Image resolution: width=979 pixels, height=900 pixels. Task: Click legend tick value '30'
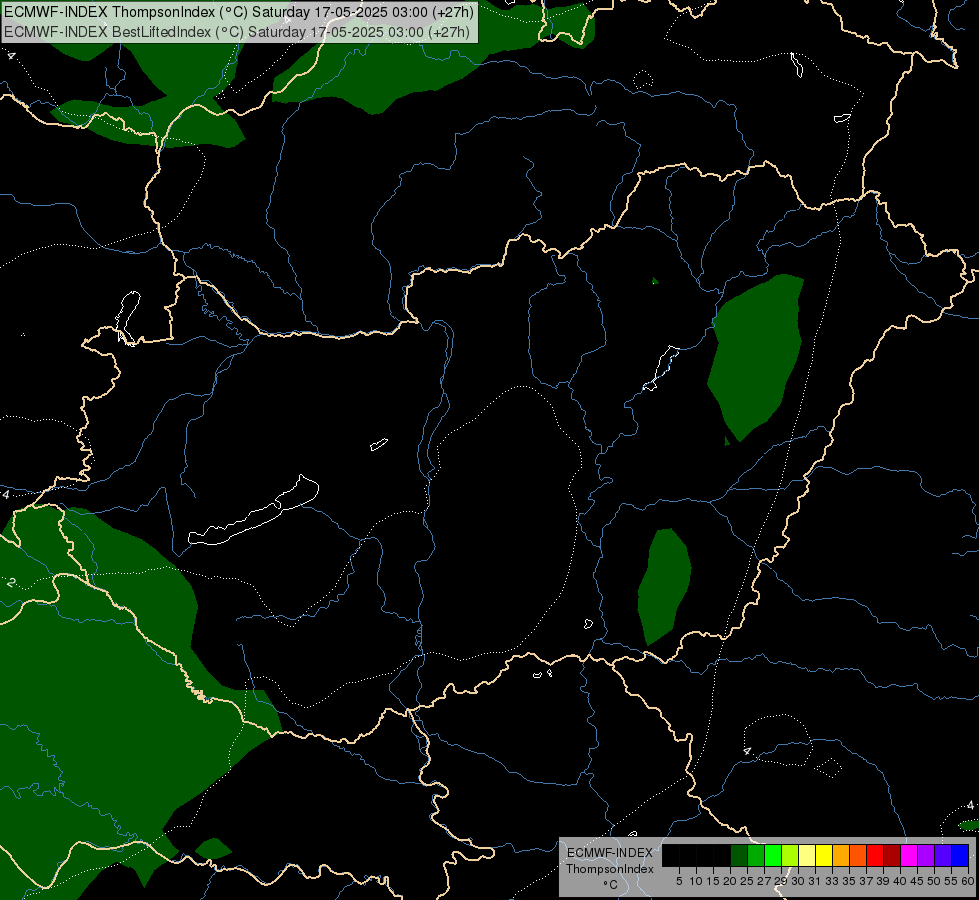(x=798, y=881)
